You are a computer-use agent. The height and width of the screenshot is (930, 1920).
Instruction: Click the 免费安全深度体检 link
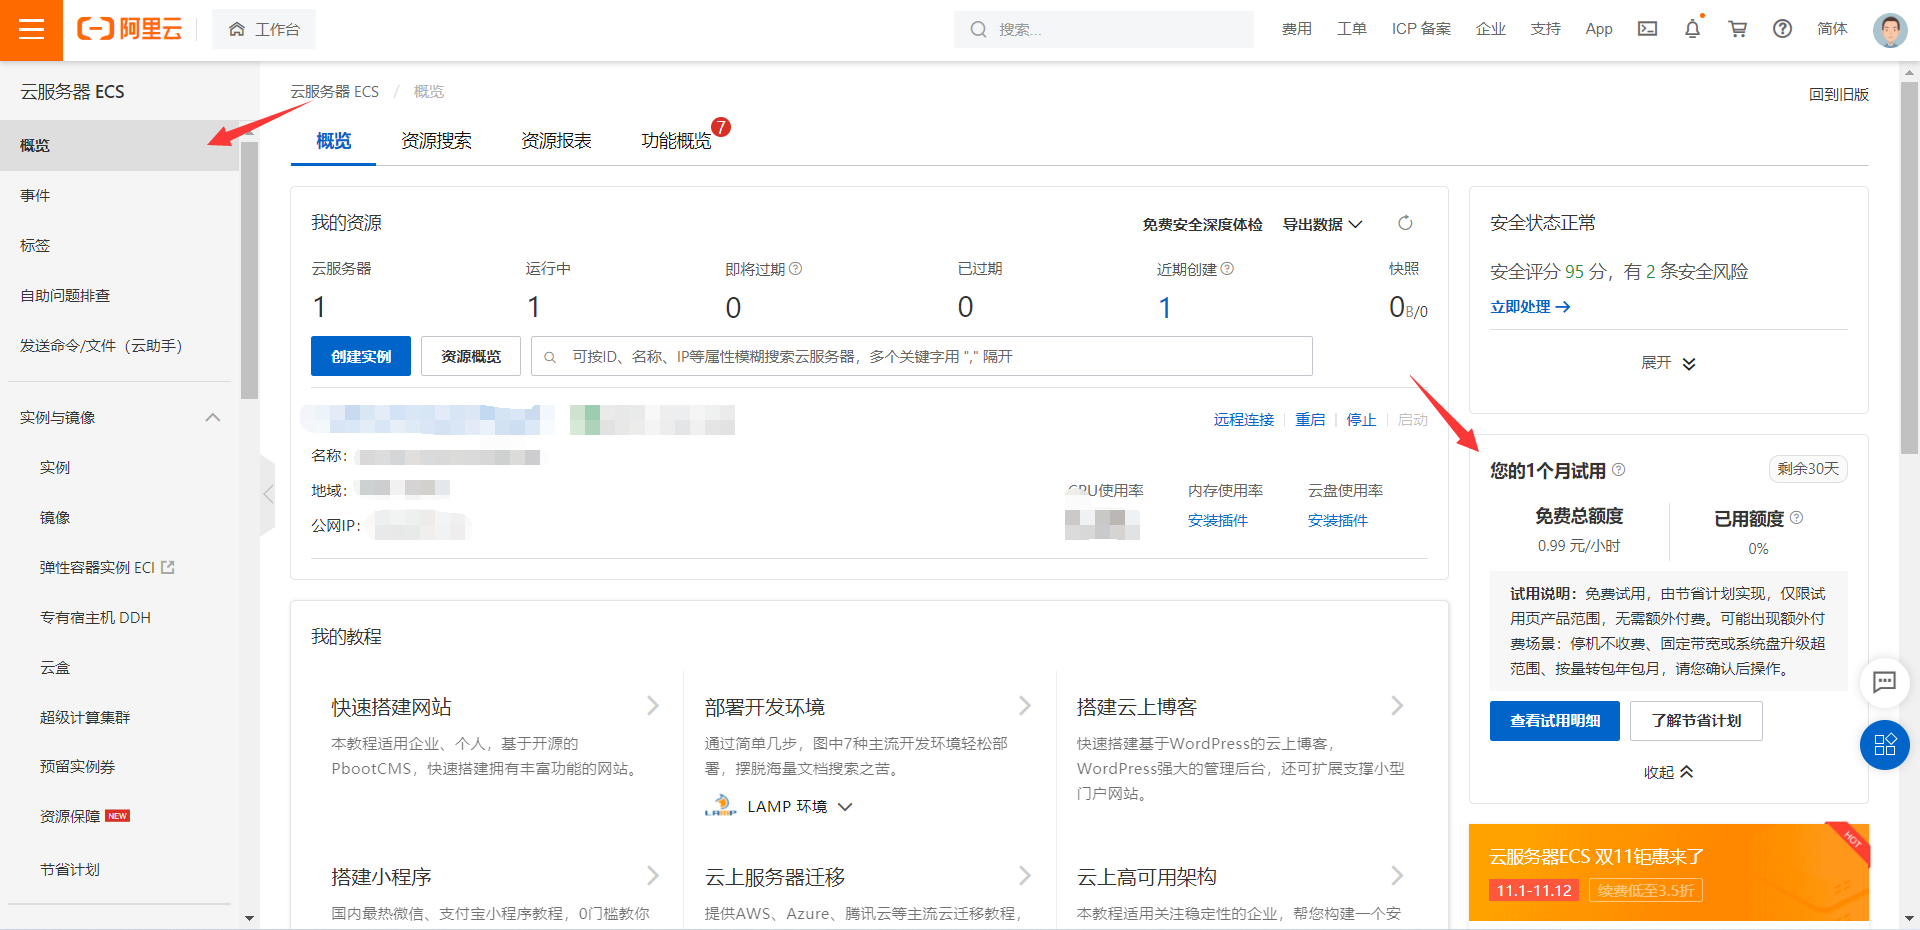pos(1203,225)
